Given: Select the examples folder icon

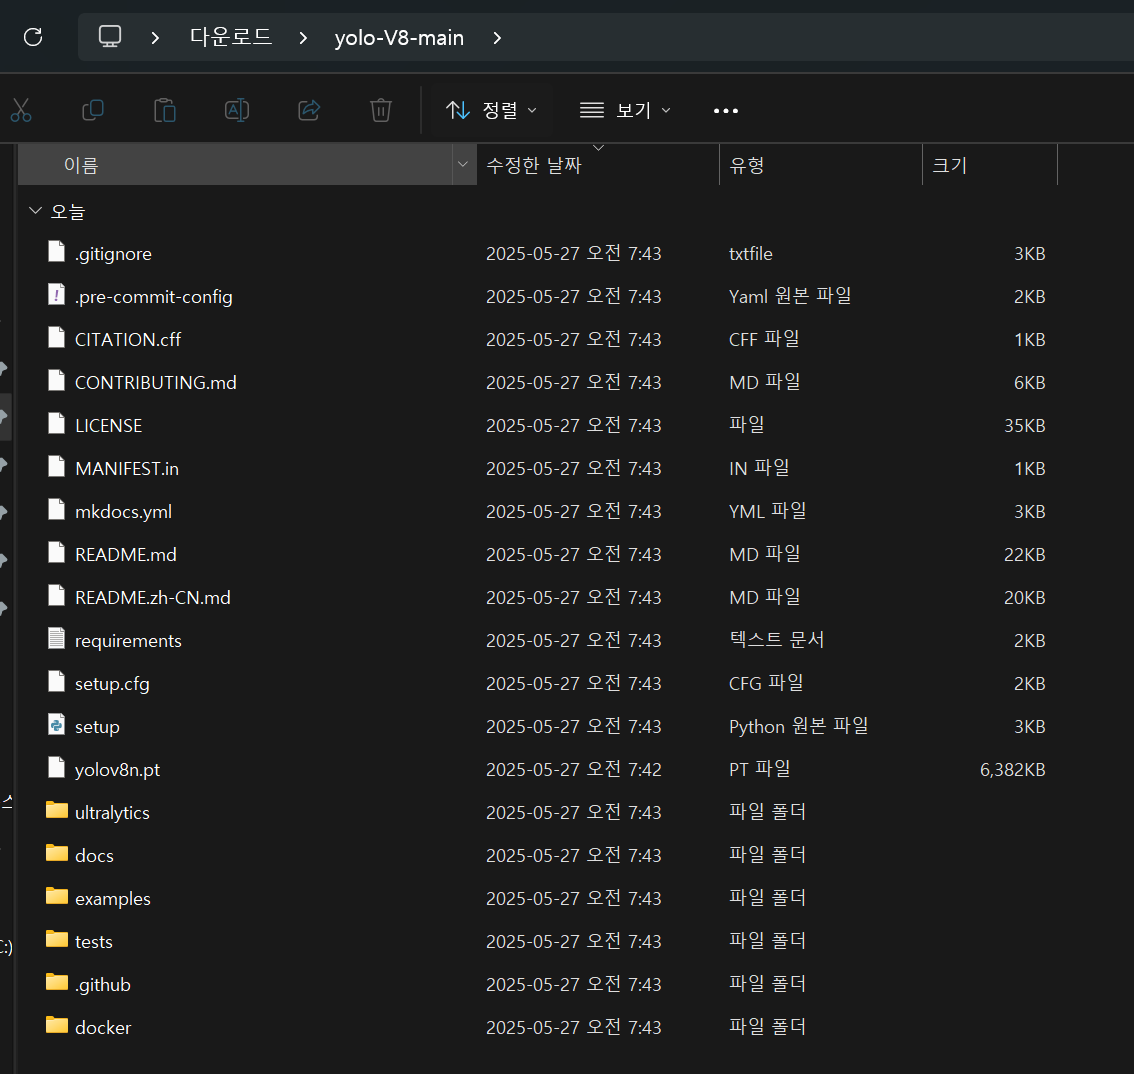Looking at the screenshot, I should tap(56, 896).
